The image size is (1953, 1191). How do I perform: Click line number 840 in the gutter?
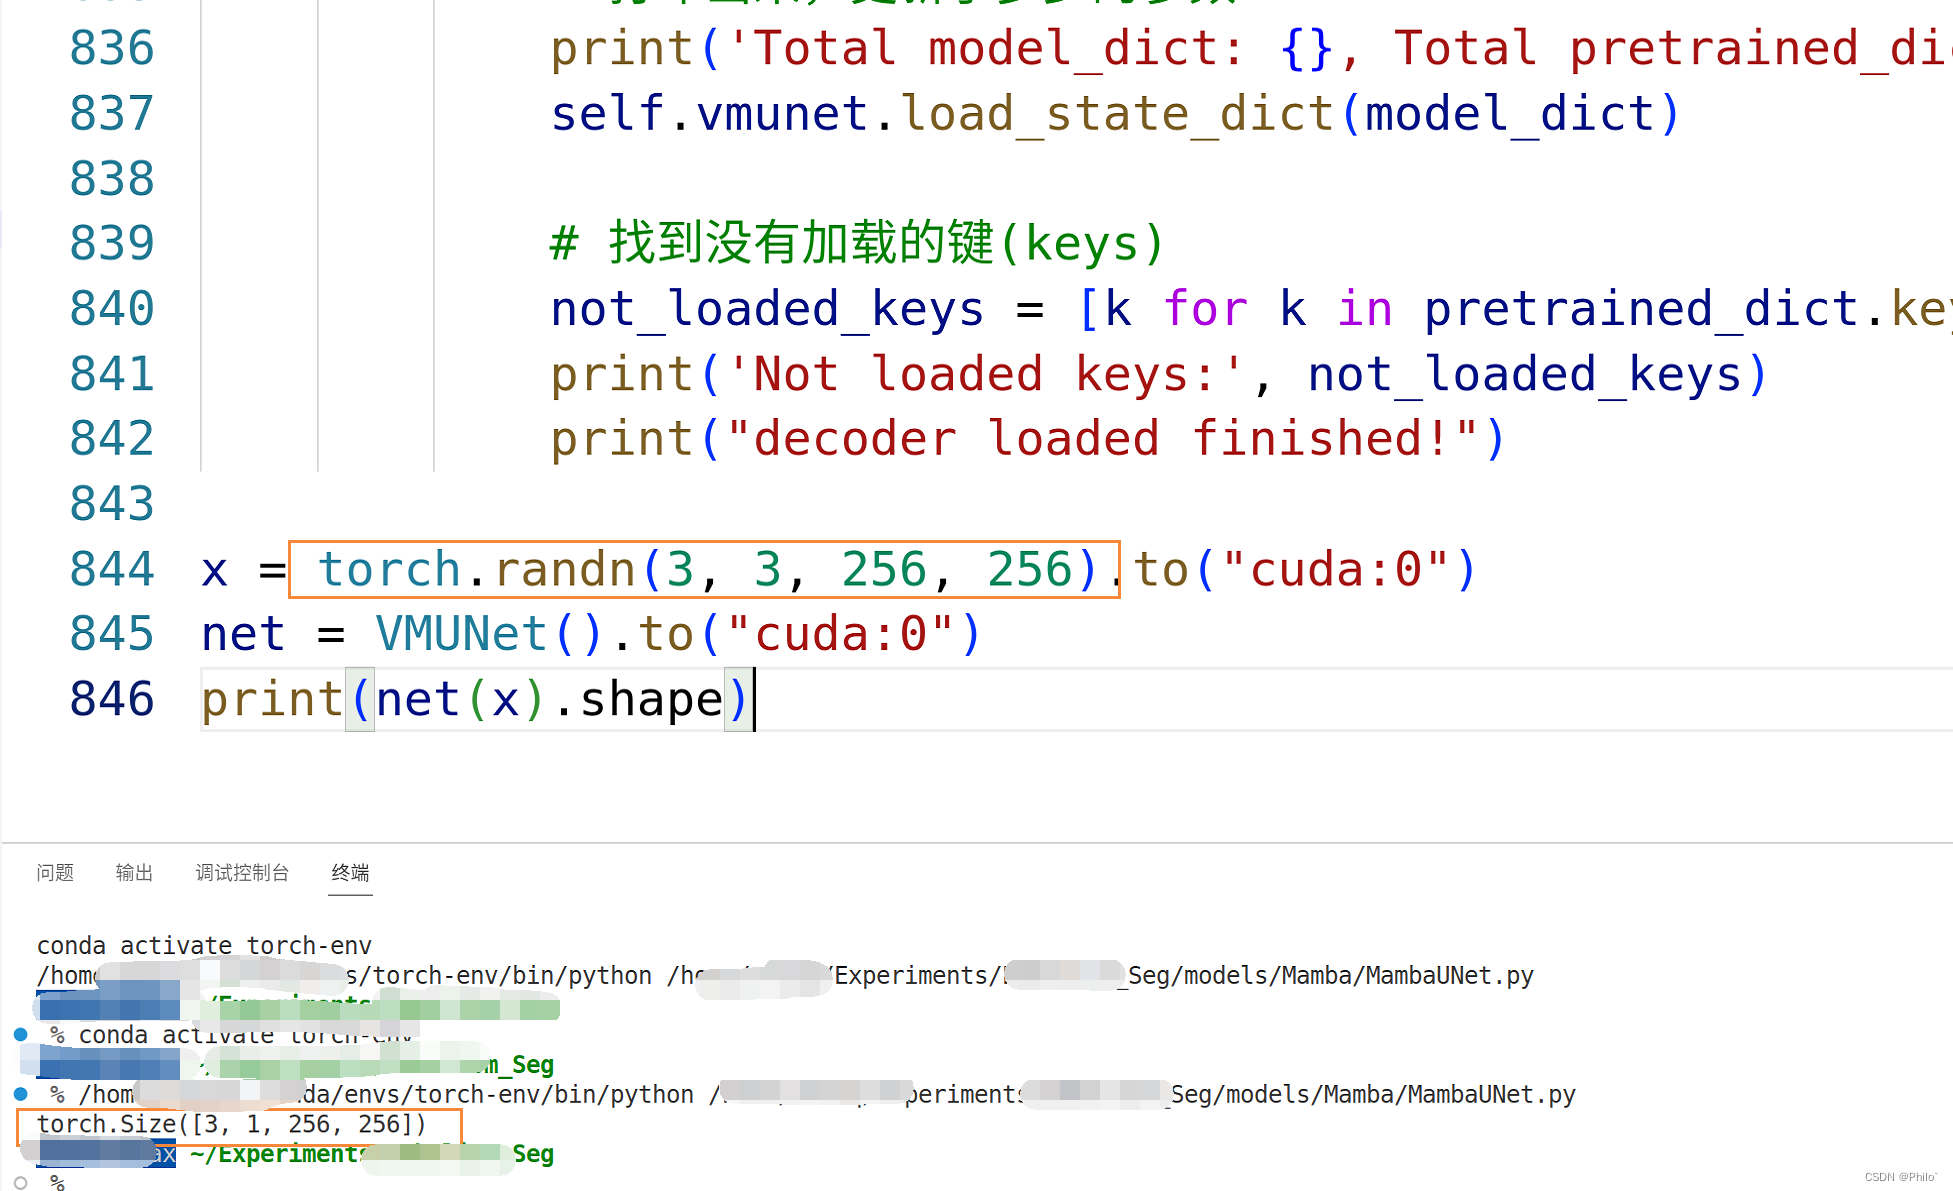[x=112, y=309]
